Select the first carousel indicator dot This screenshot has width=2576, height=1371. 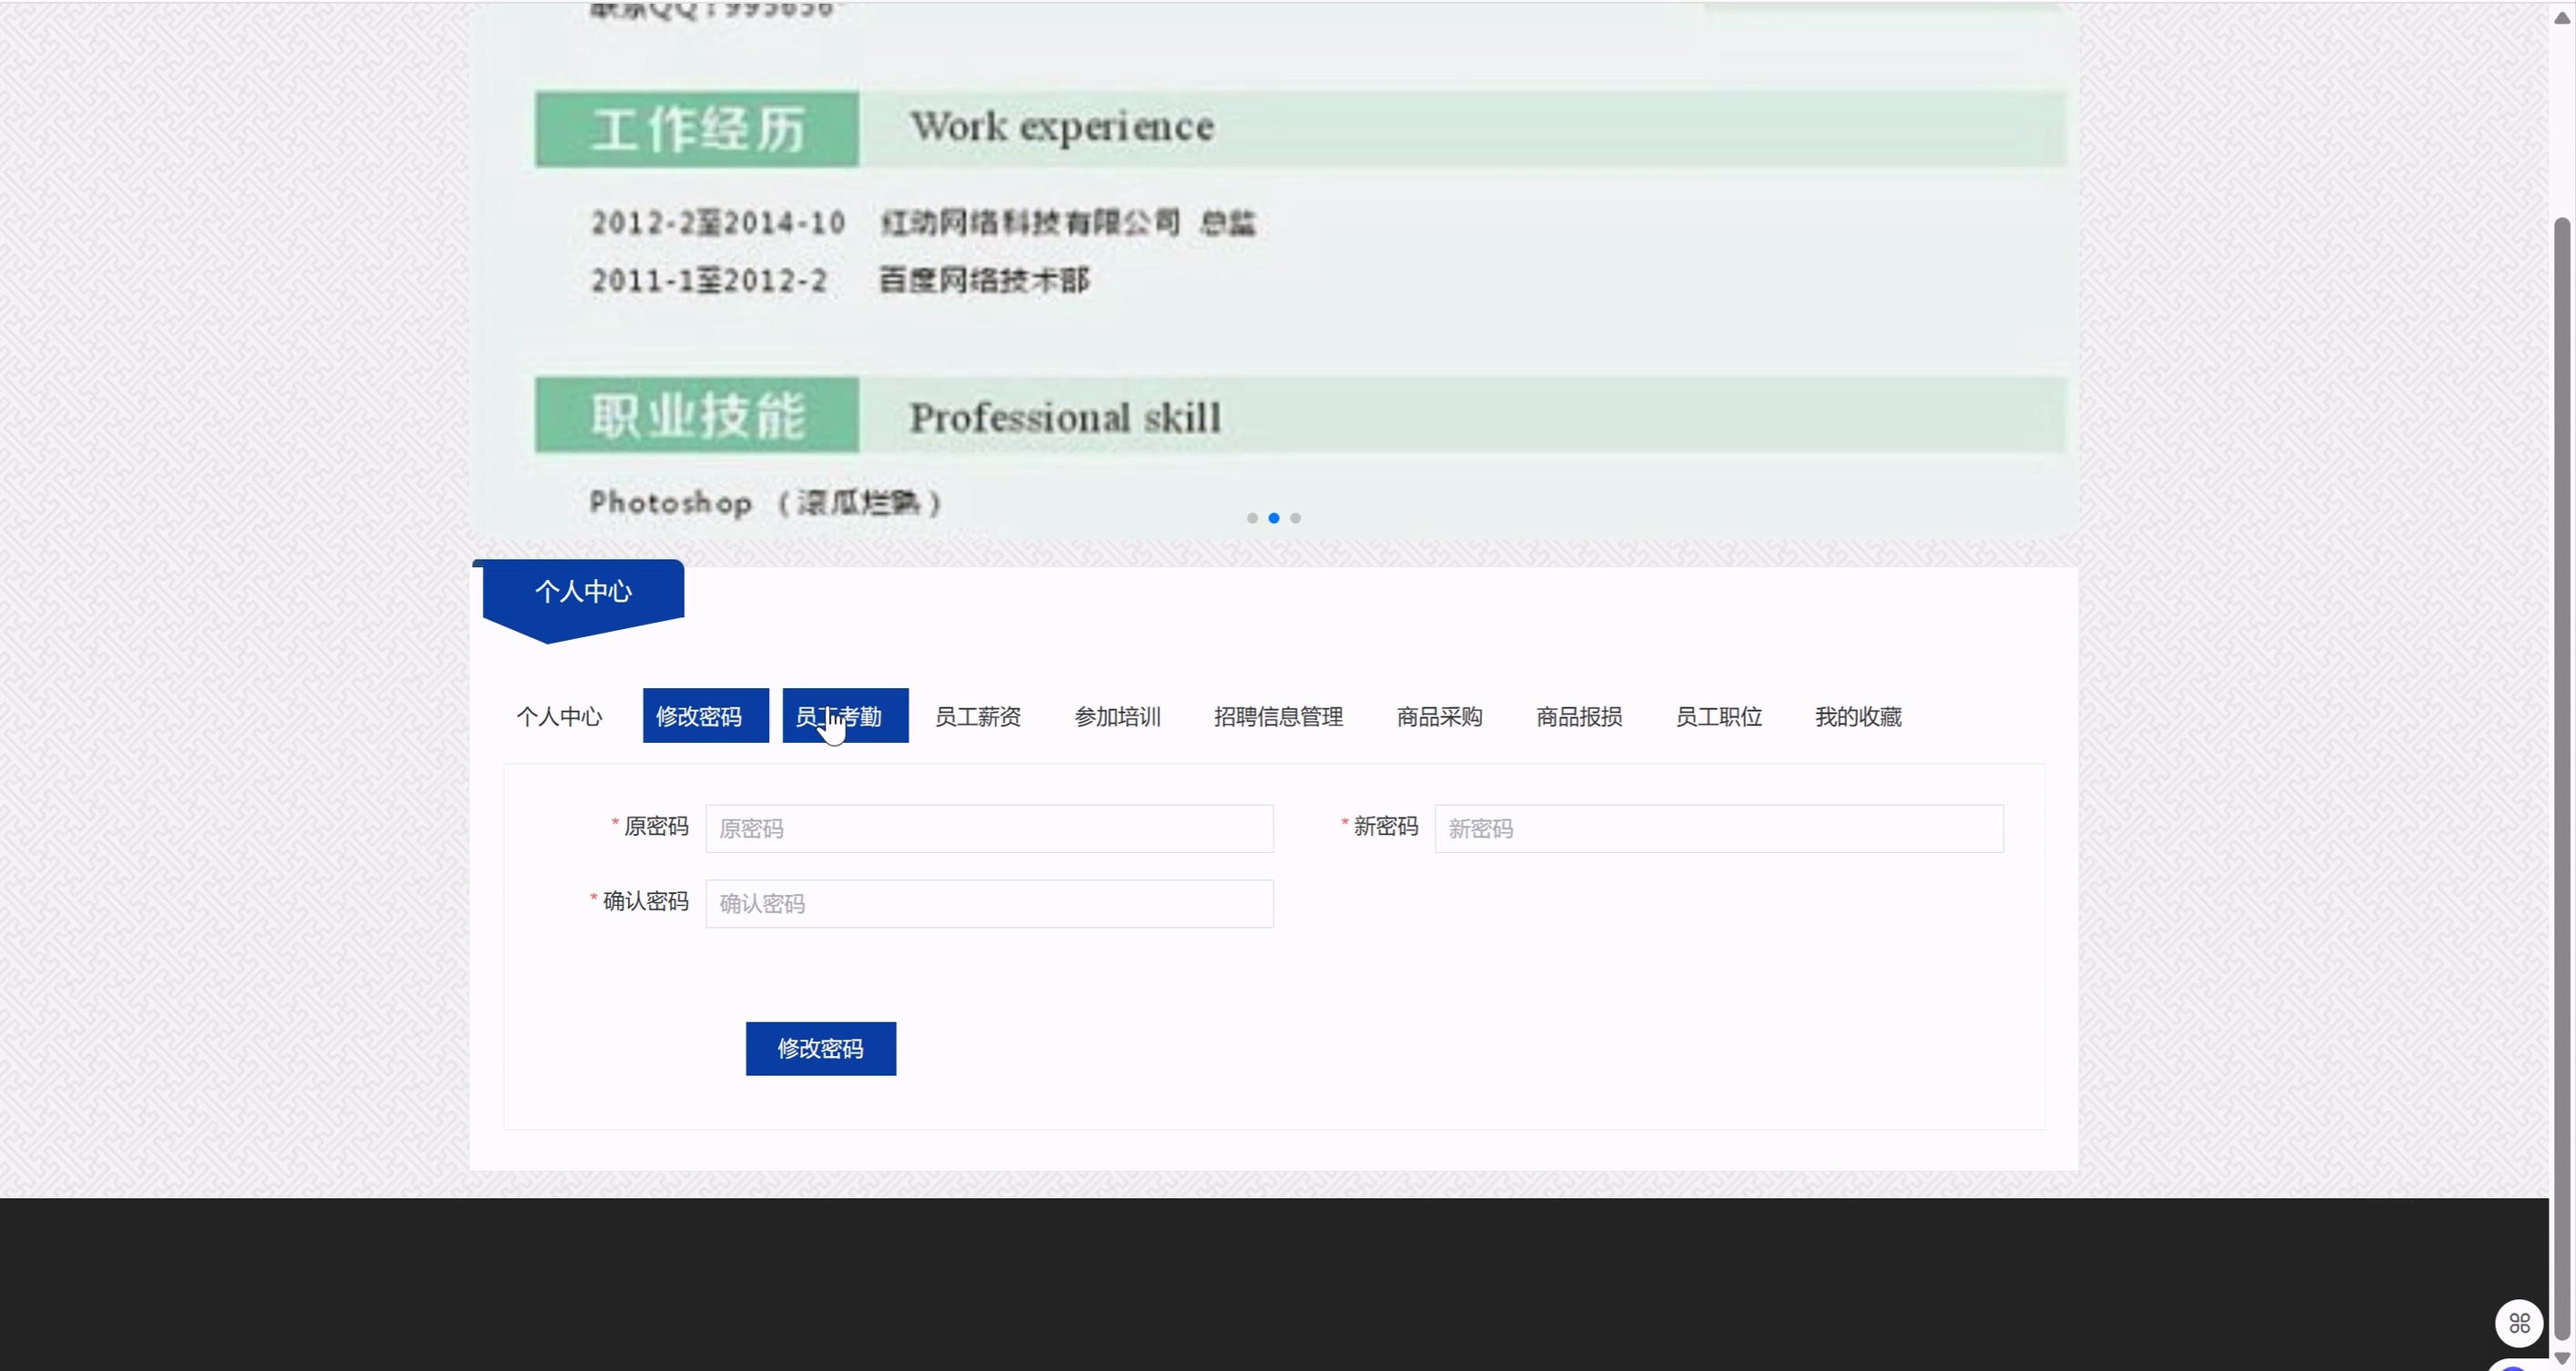pyautogui.click(x=1252, y=518)
